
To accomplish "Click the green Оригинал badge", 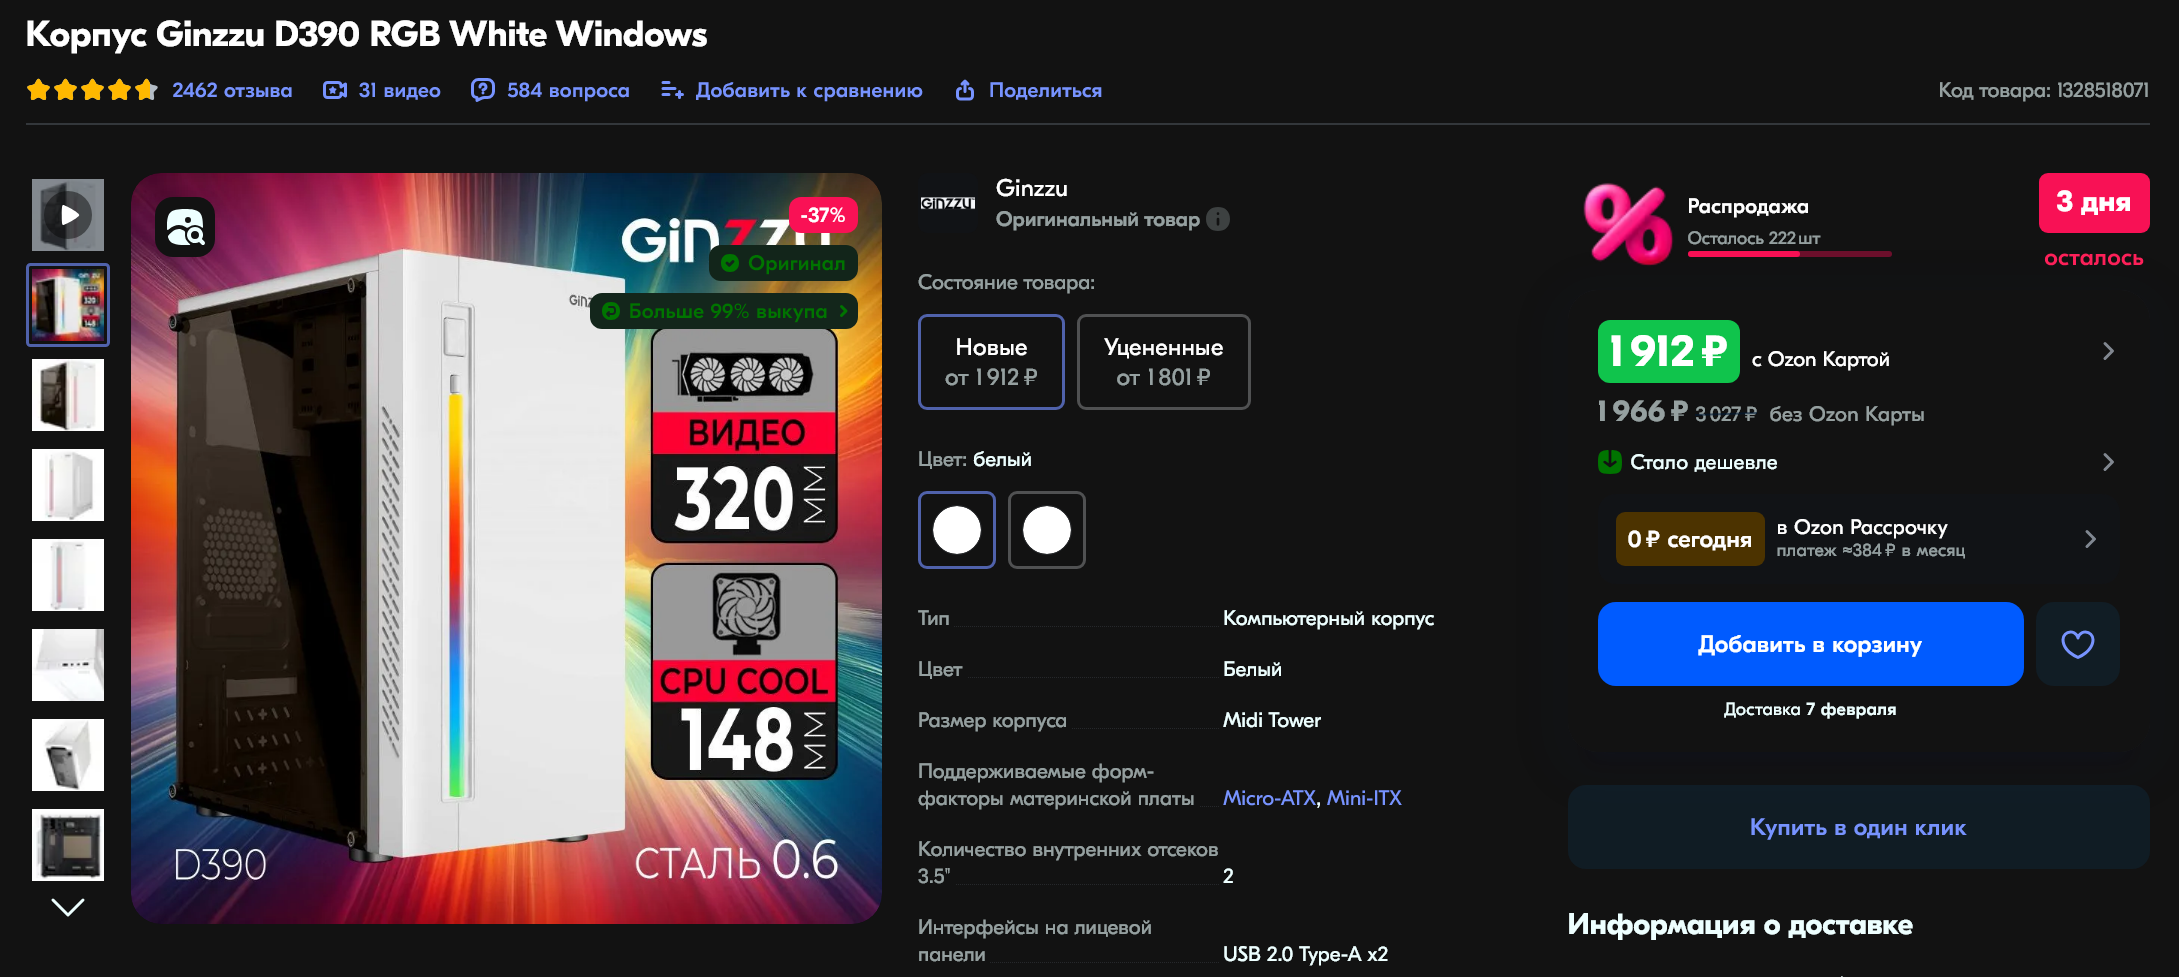I will click(784, 263).
